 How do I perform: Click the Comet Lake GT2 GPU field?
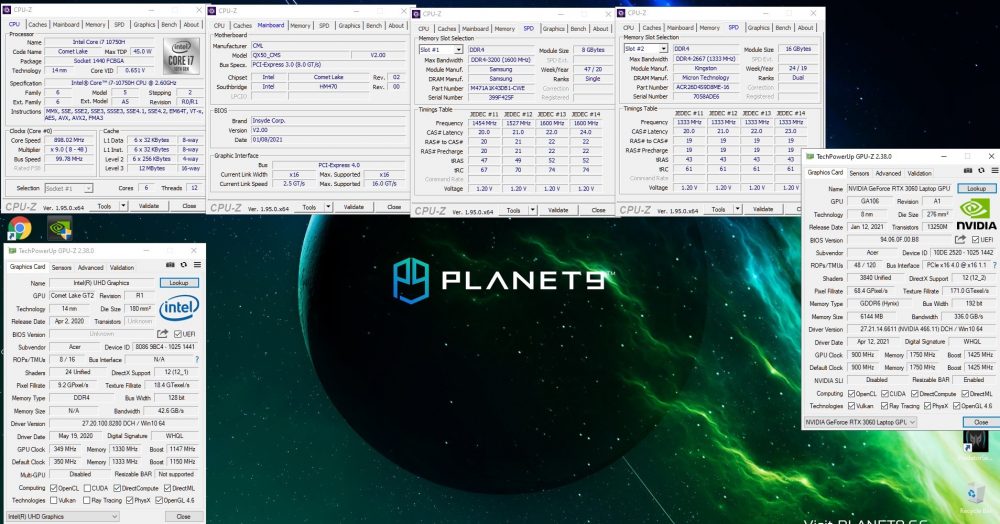(x=72, y=295)
